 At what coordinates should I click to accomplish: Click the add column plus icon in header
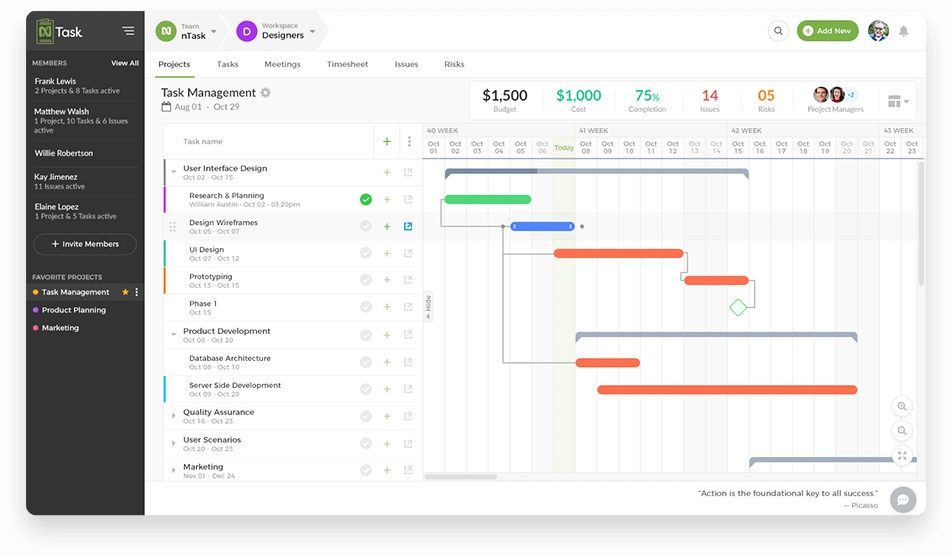[x=387, y=141]
